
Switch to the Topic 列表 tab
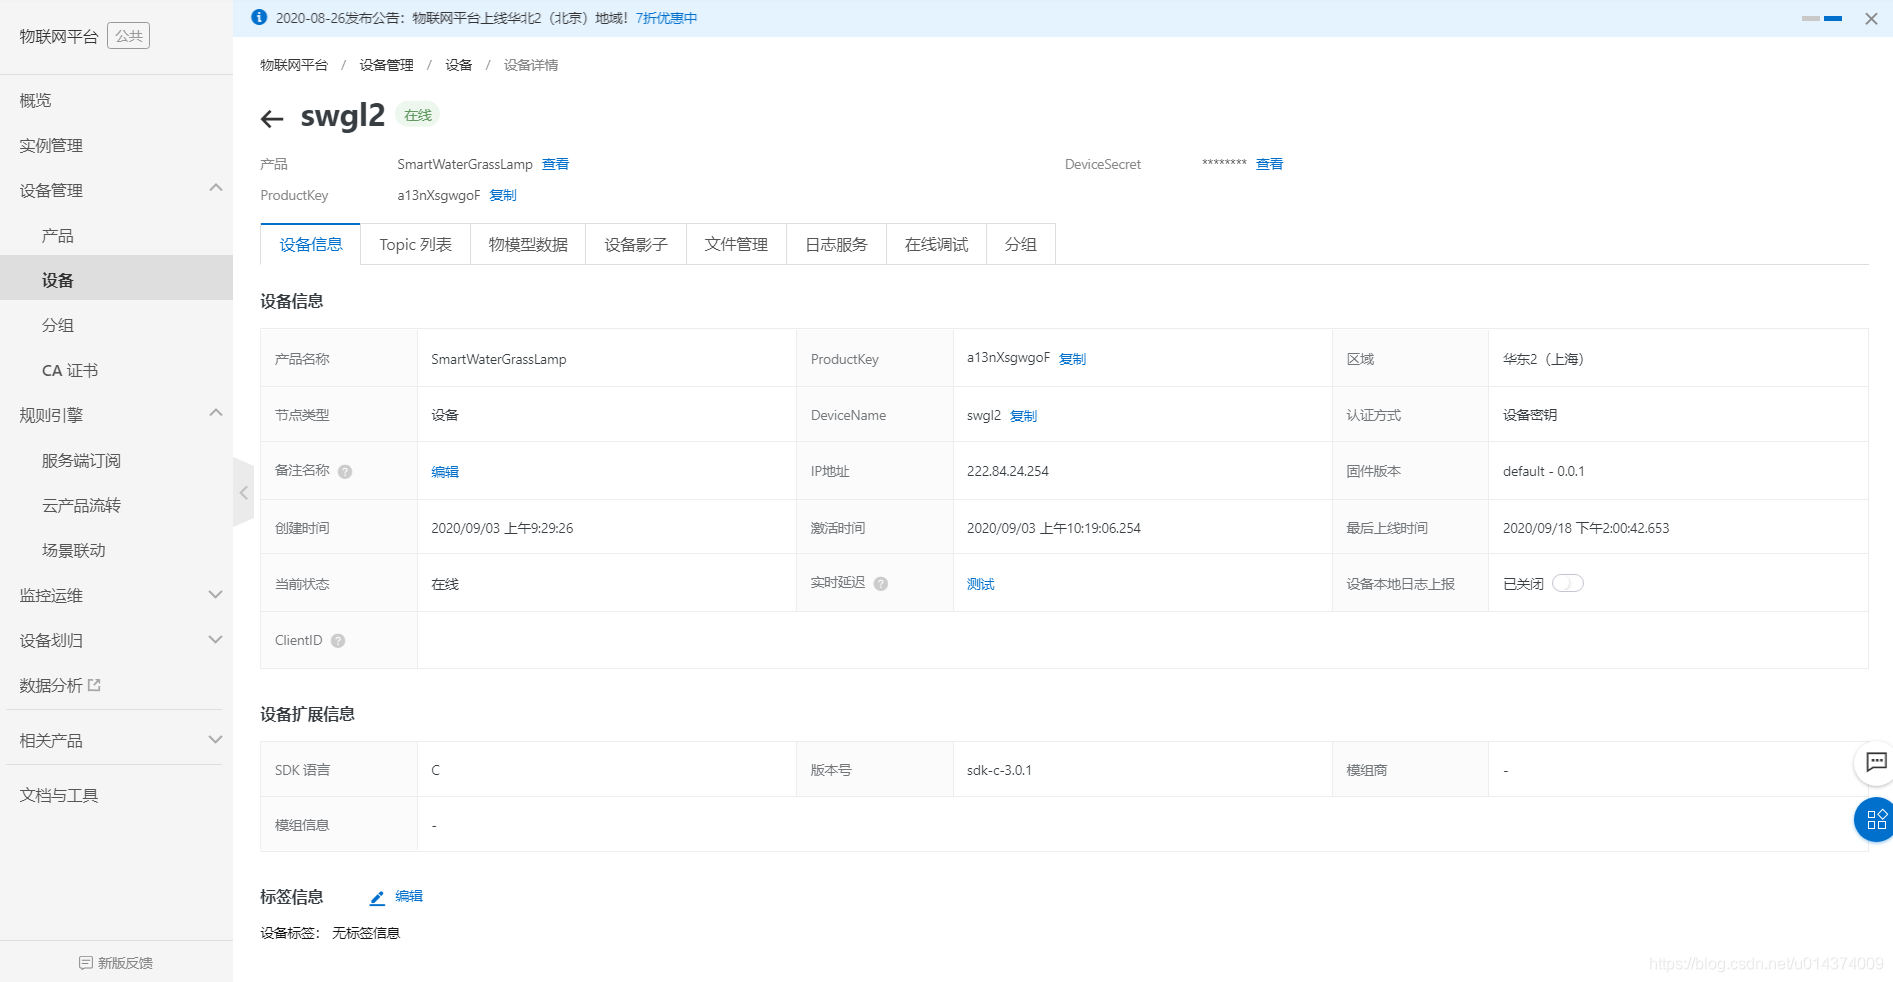pyautogui.click(x=415, y=244)
